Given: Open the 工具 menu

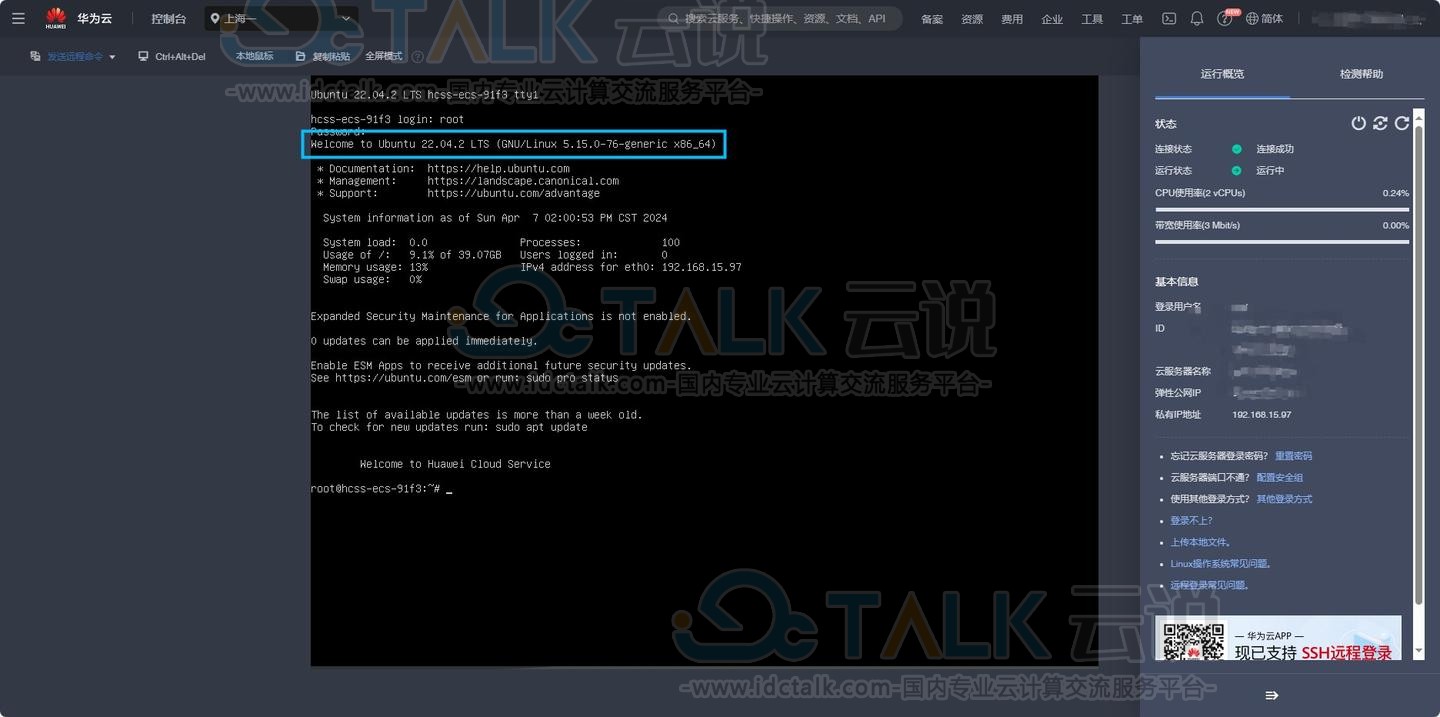Looking at the screenshot, I should click(1092, 19).
